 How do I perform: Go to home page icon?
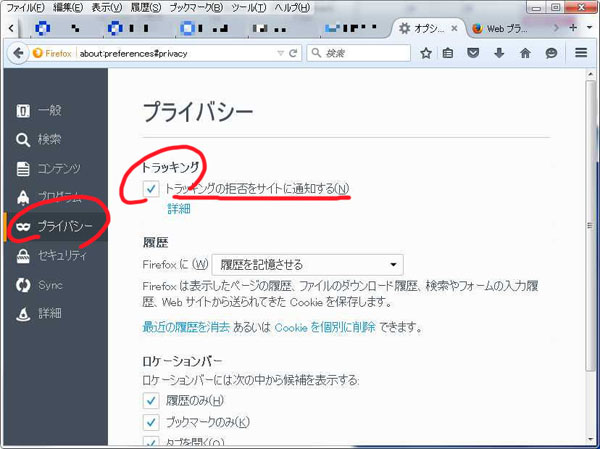coord(525,53)
